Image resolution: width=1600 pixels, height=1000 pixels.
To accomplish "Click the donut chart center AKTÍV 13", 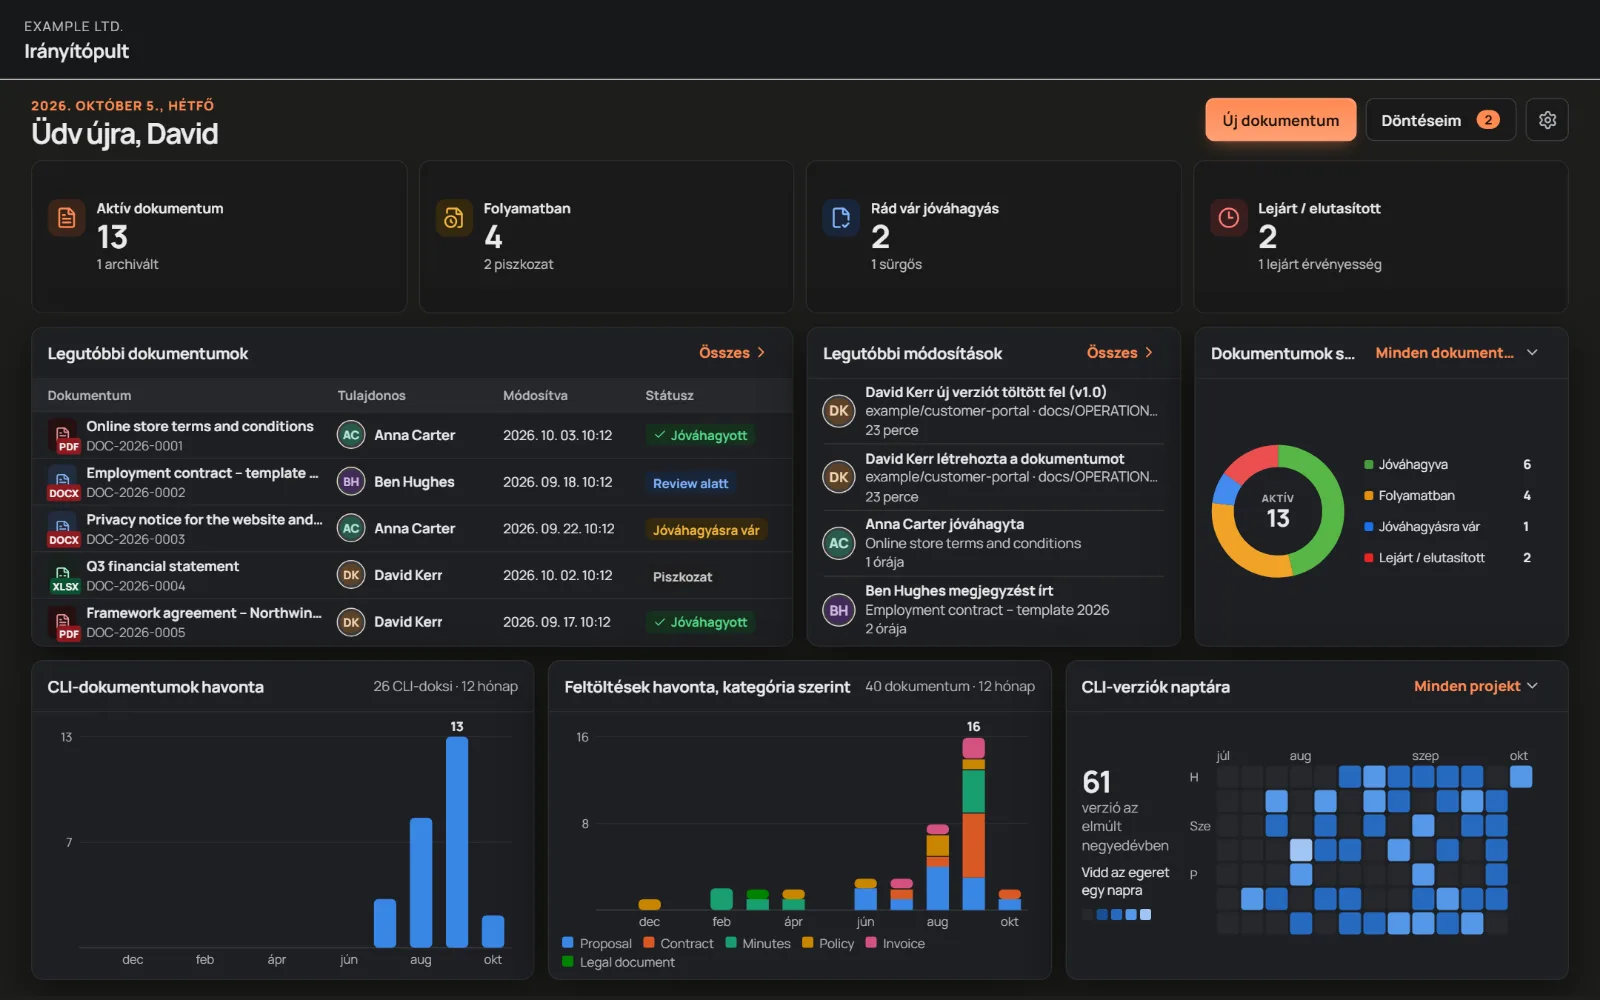I will coord(1277,512).
